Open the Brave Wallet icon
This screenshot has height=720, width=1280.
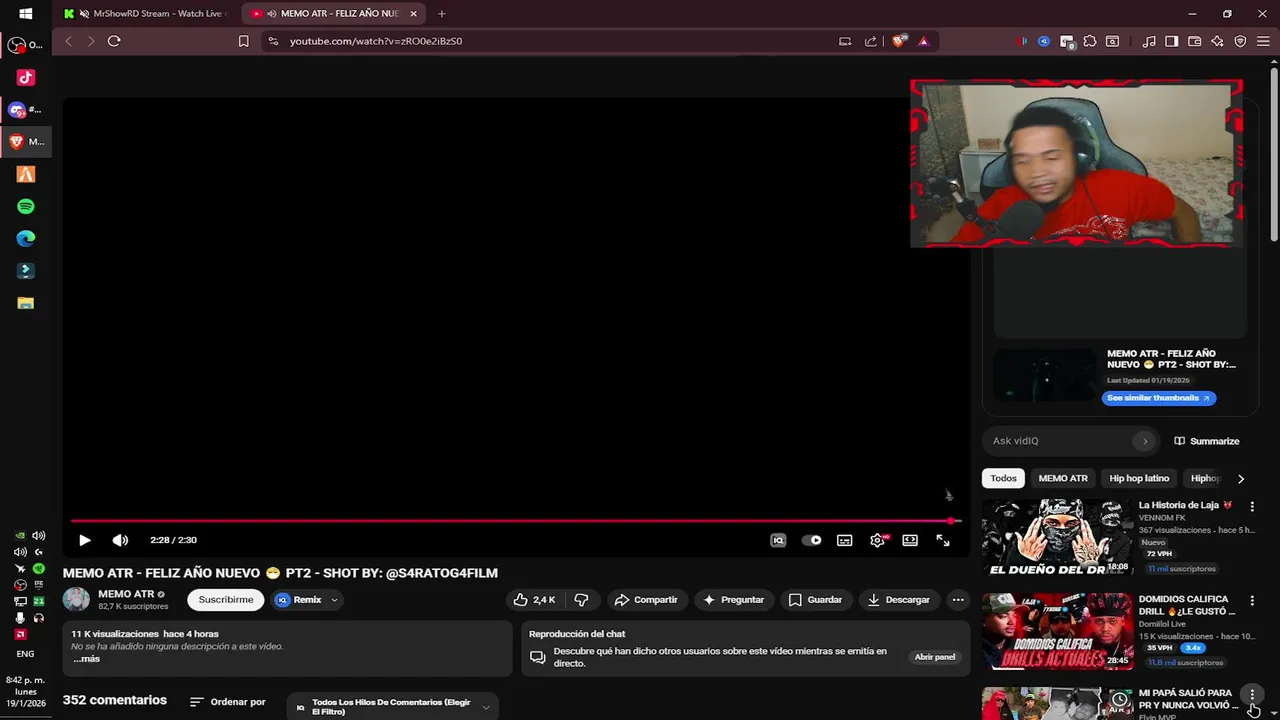(1195, 41)
